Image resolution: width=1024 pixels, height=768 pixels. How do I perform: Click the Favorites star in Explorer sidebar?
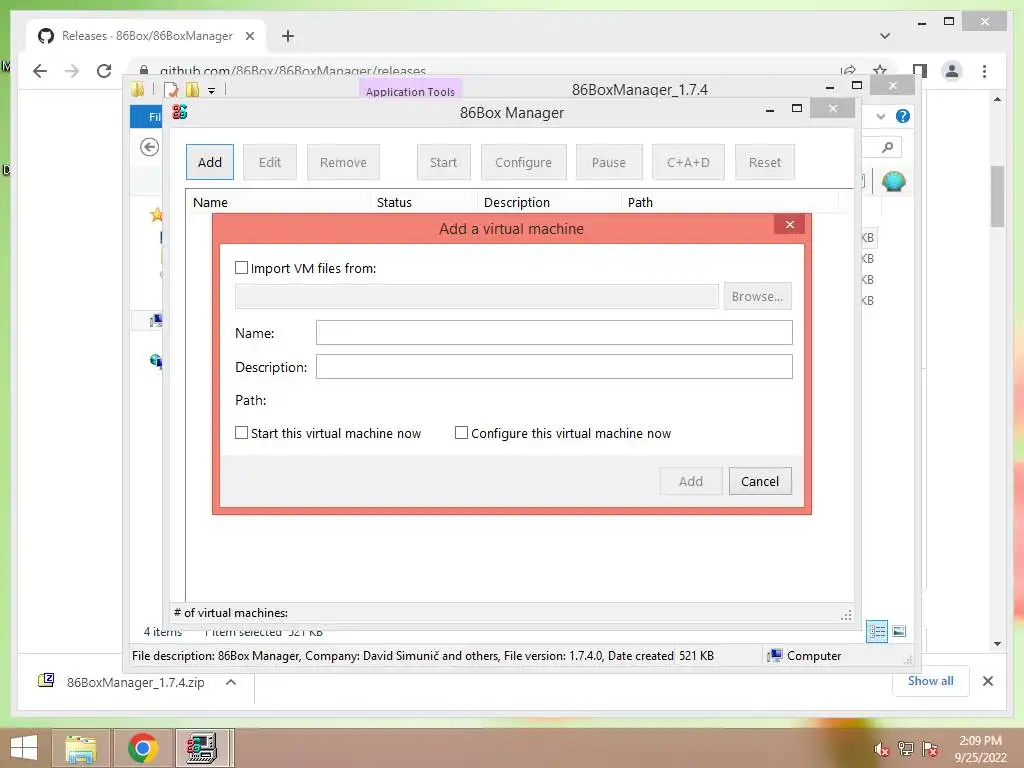[156, 214]
